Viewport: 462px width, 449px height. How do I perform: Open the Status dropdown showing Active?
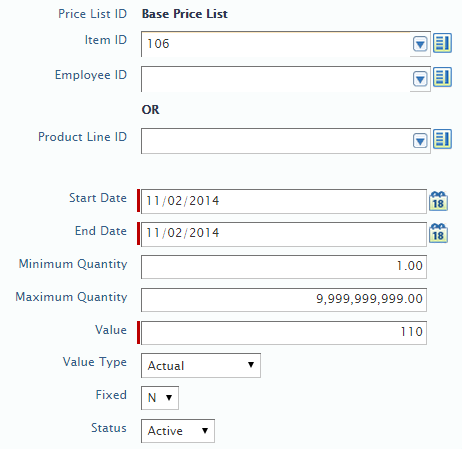(x=178, y=431)
